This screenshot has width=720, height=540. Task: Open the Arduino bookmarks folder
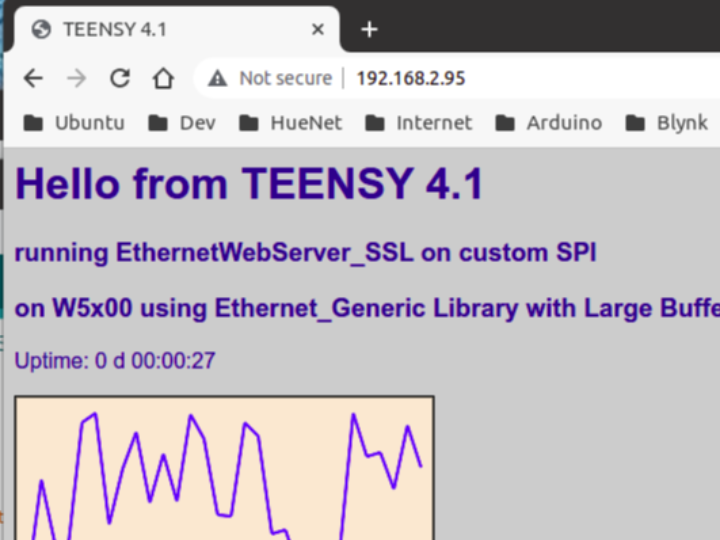(549, 123)
